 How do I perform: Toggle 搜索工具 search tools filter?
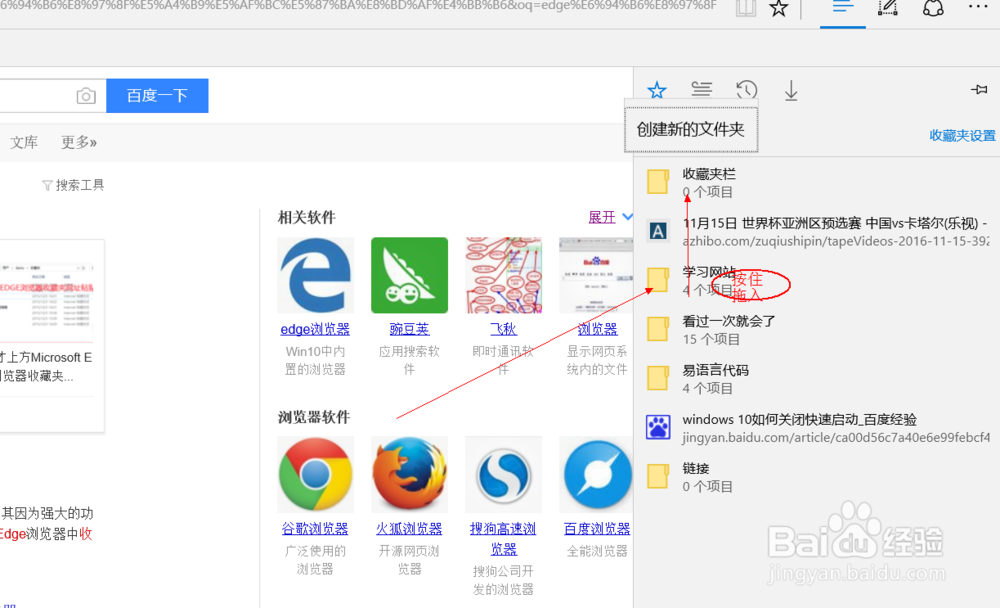coord(73,184)
